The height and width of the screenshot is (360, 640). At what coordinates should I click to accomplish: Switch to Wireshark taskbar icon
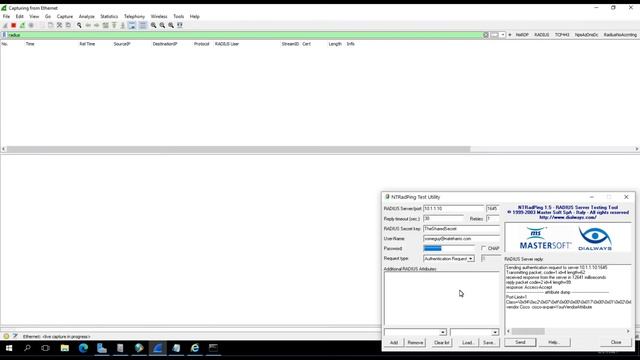click(158, 348)
